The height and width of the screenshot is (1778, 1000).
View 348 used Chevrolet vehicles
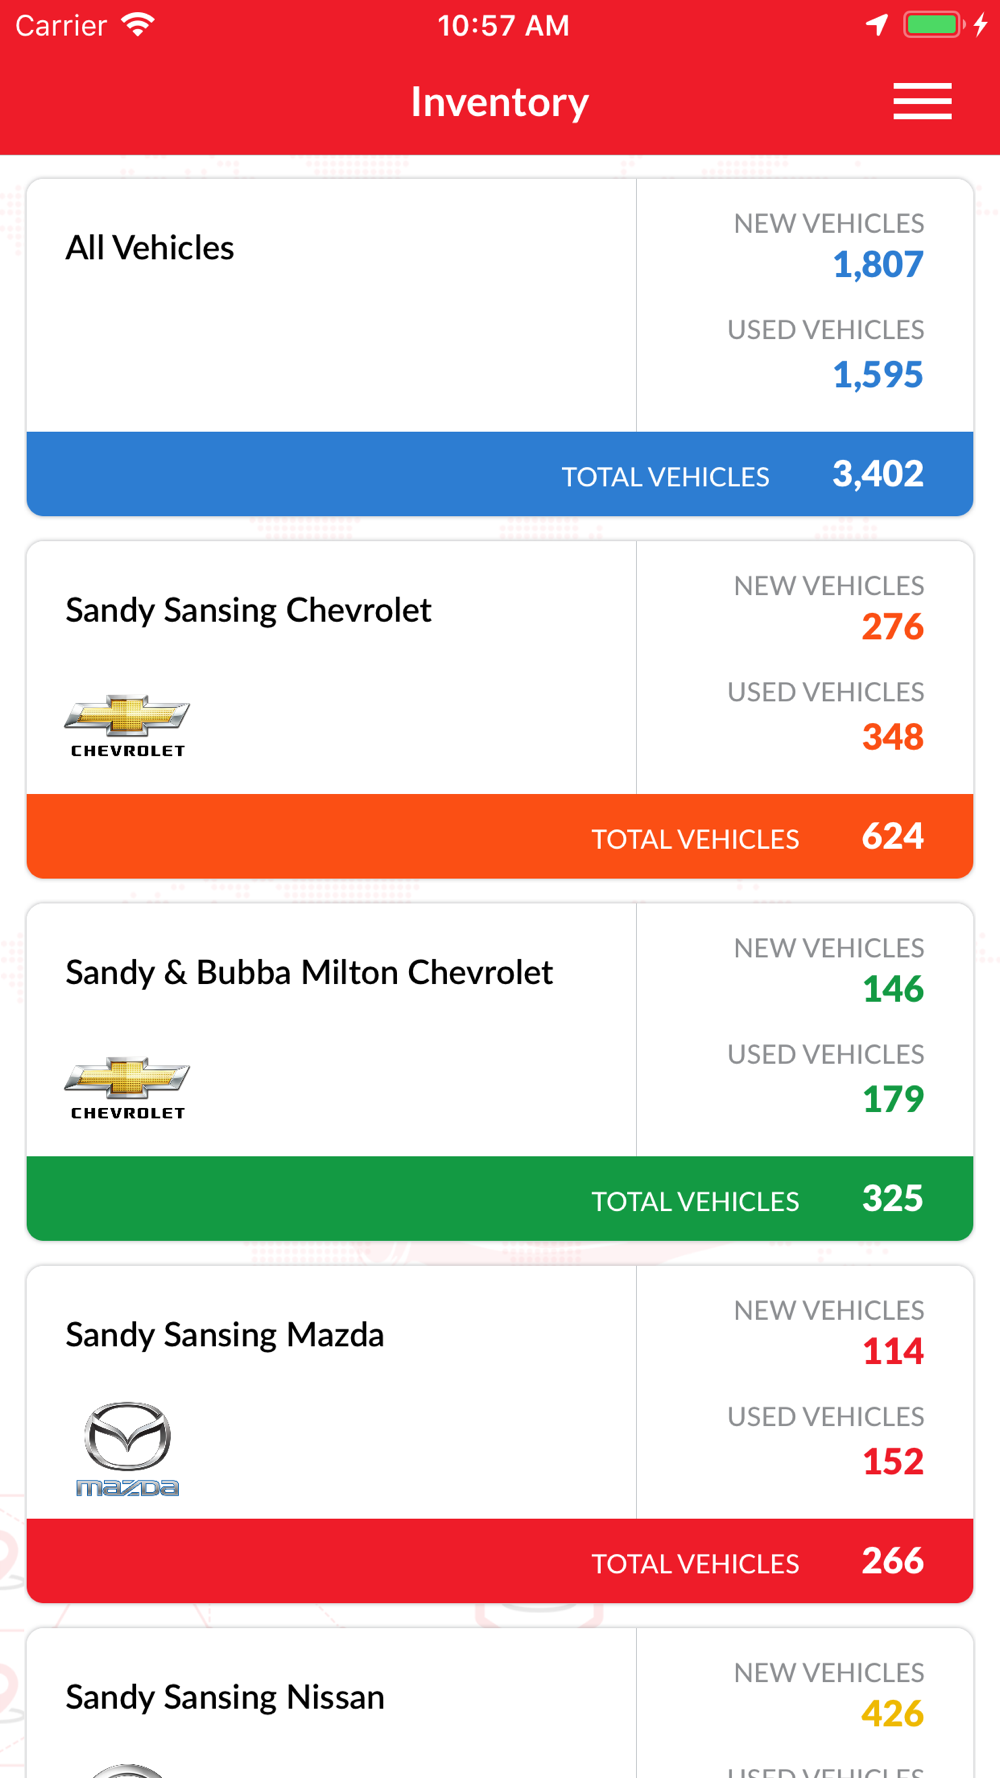(893, 737)
